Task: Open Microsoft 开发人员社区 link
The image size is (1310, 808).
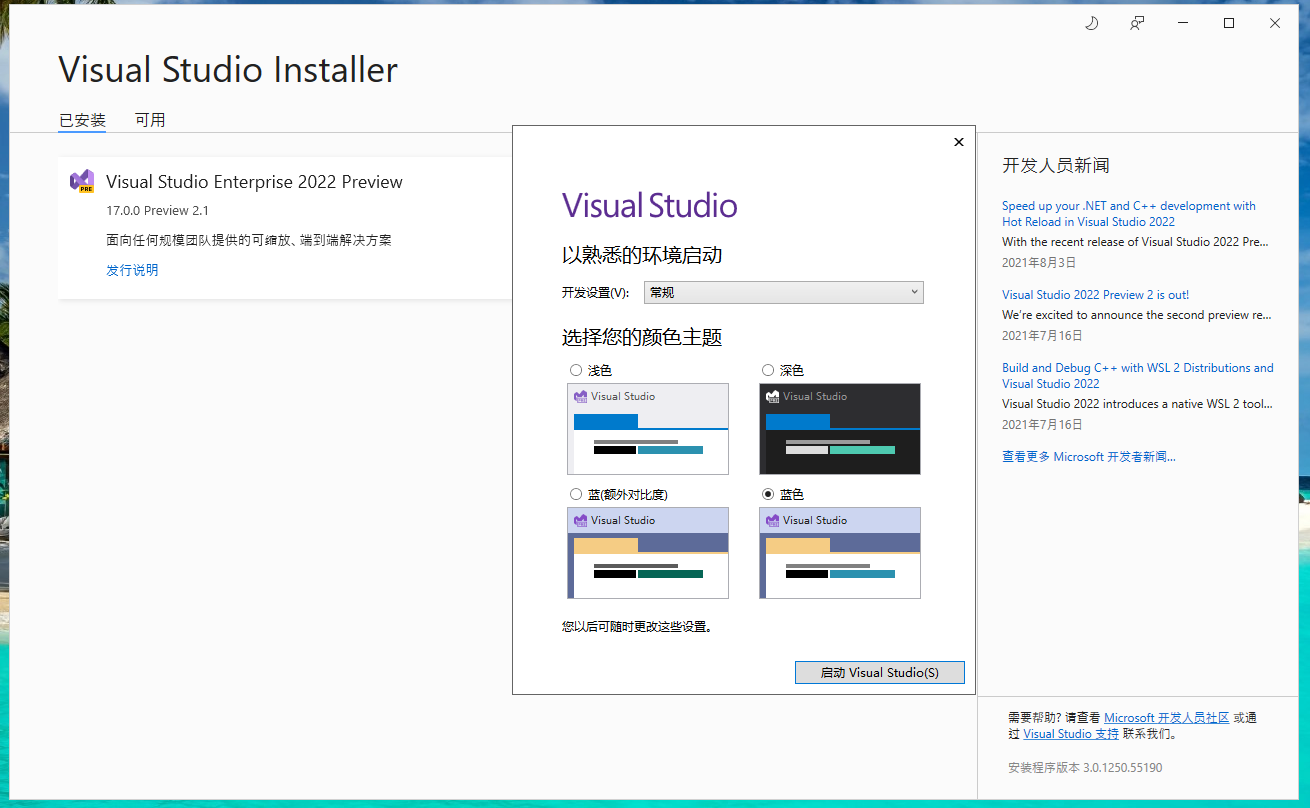Action: [x=1166, y=718]
